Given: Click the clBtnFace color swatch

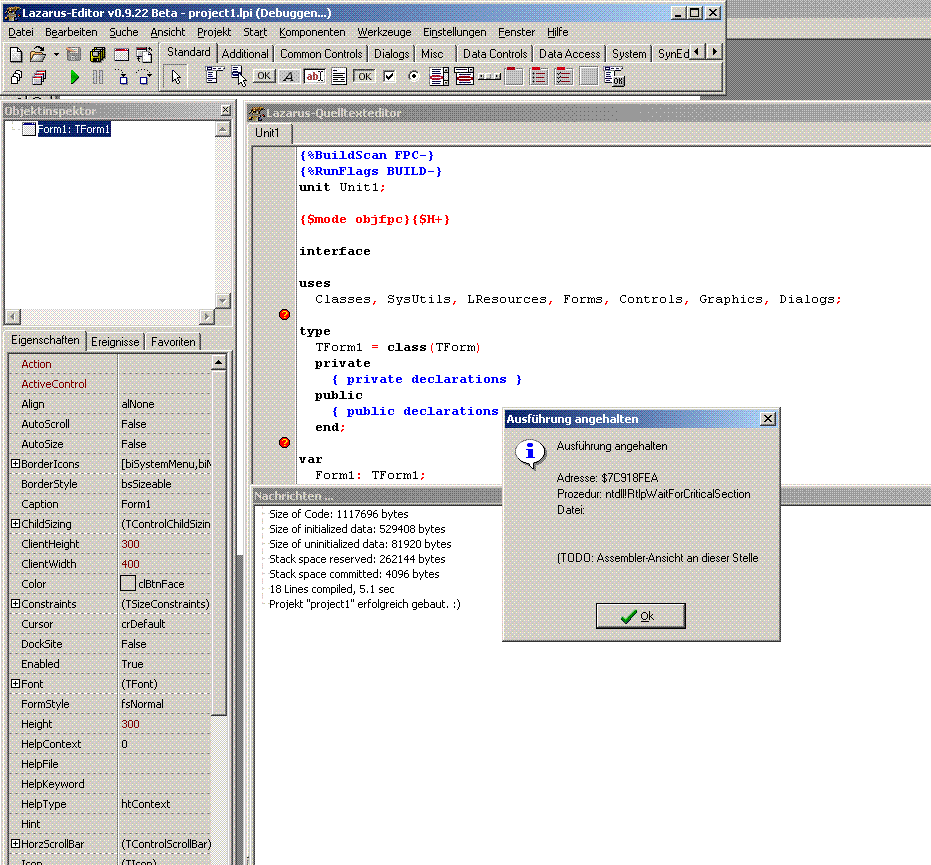Looking at the screenshot, I should pos(128,584).
